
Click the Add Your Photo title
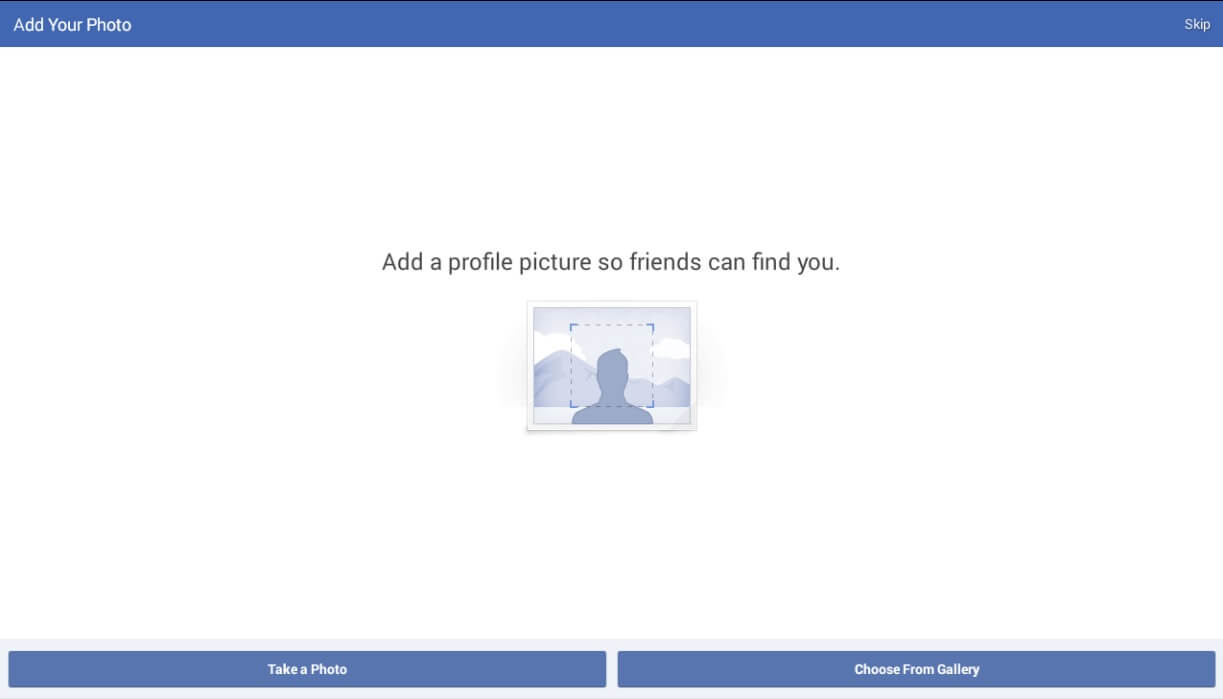click(x=73, y=24)
